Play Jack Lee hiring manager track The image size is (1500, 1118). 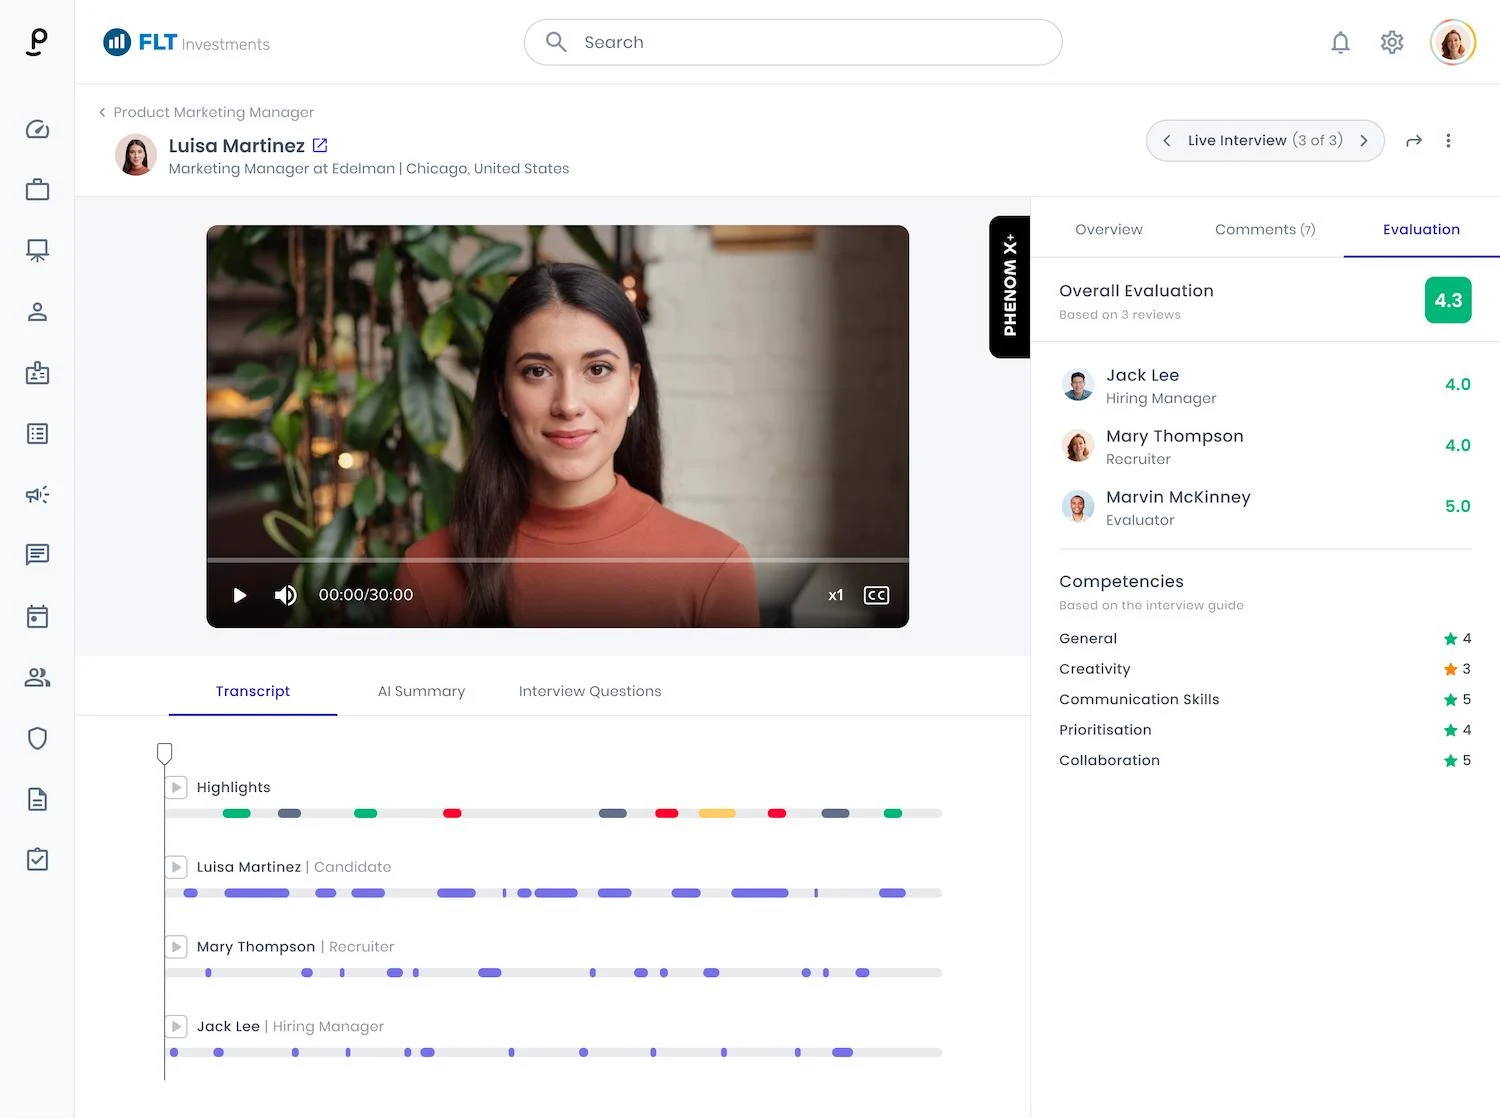pos(177,1026)
